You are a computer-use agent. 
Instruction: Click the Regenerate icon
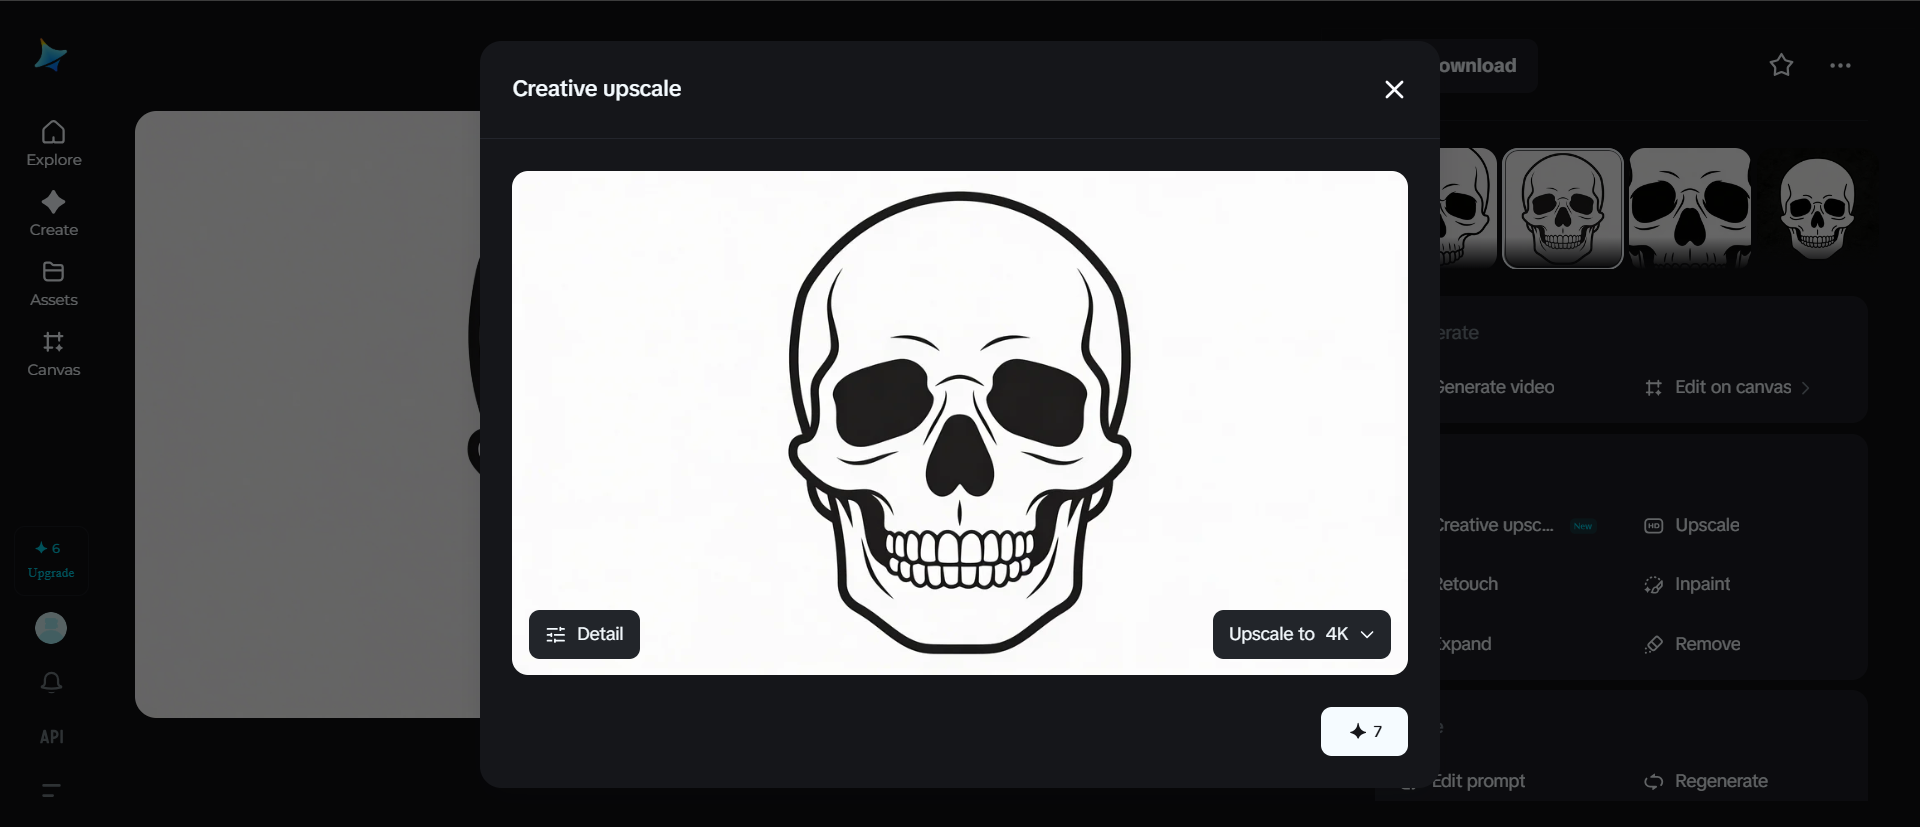(1654, 781)
